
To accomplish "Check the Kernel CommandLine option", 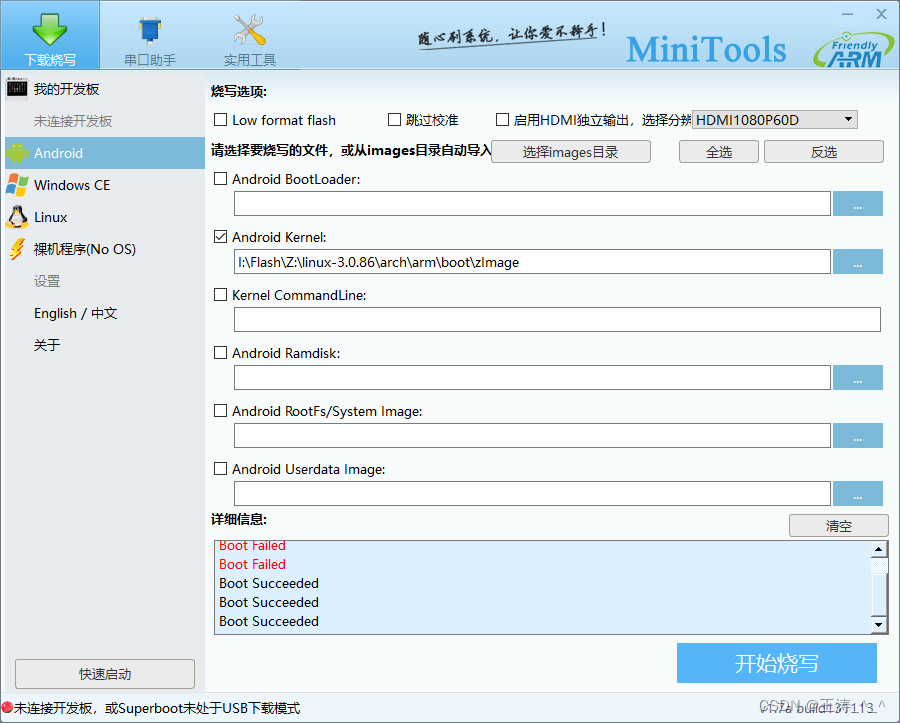I will pos(220,295).
